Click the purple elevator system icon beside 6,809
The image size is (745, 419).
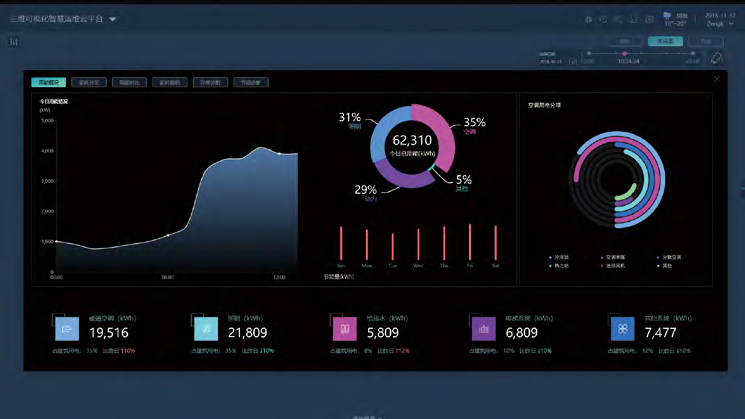click(485, 329)
